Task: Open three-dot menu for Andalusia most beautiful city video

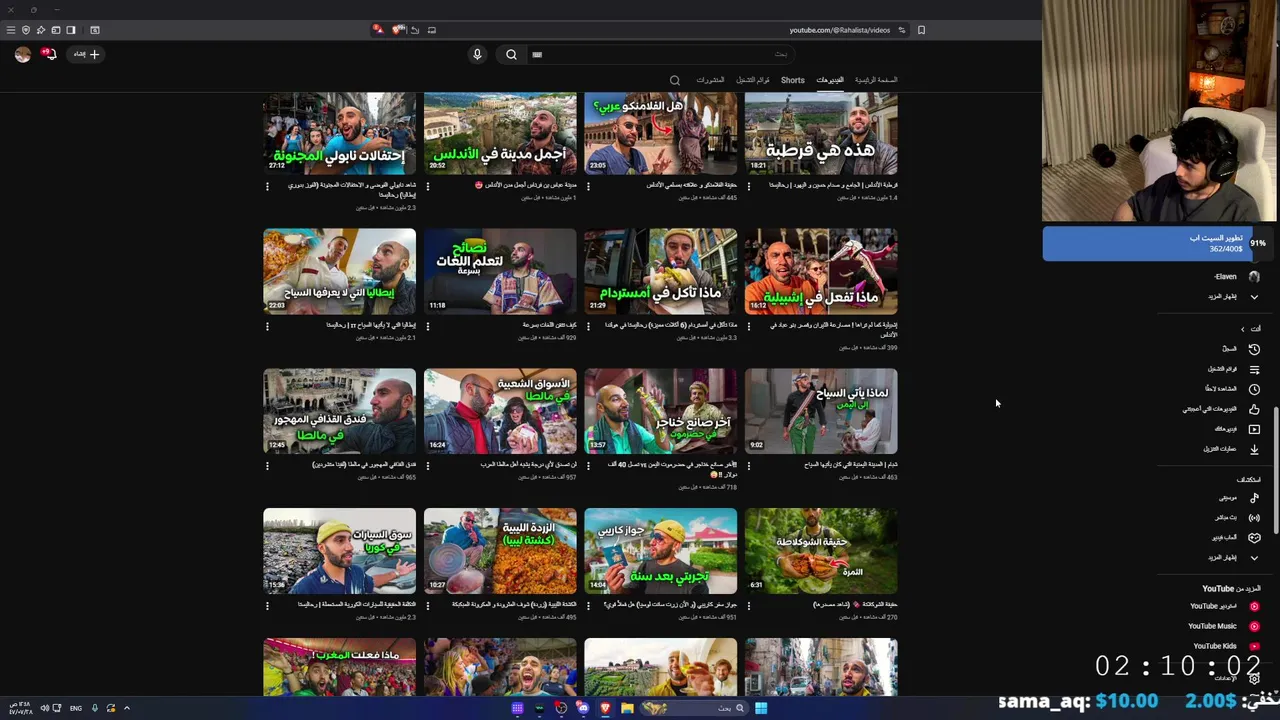Action: point(427,186)
